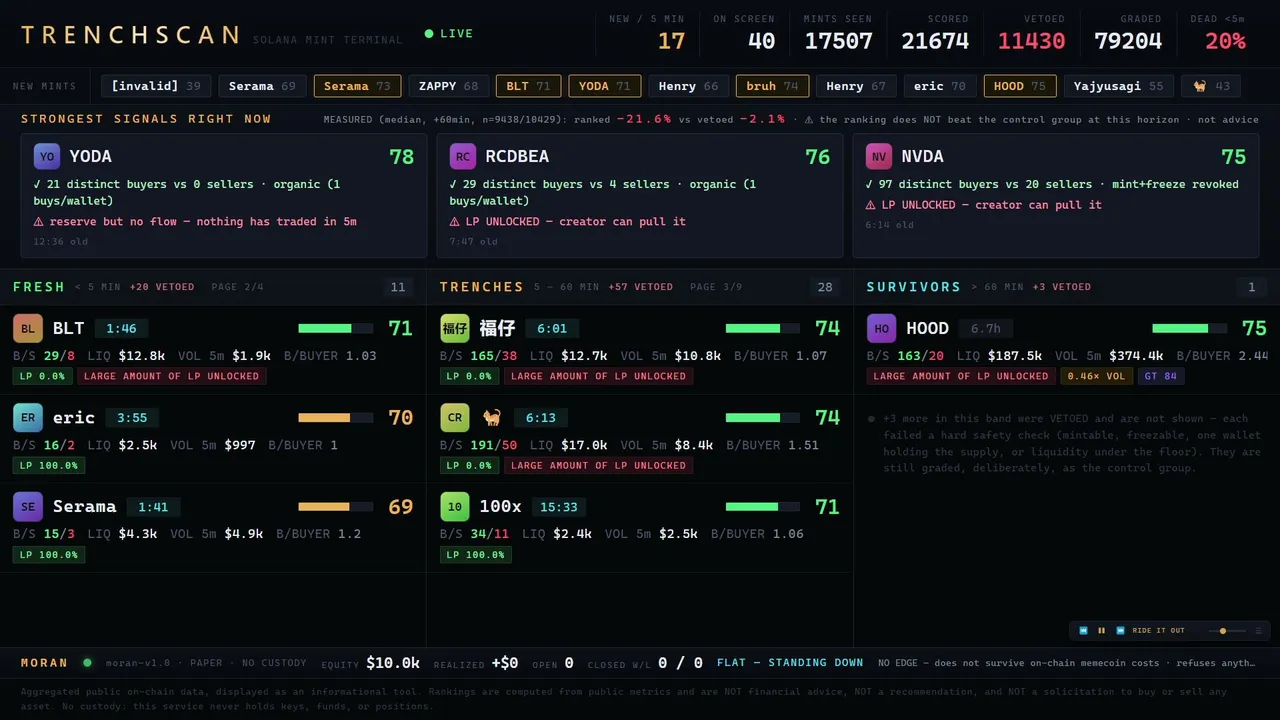
Task: Click the +57 VETOED label in TRENCHES
Action: click(x=640, y=287)
